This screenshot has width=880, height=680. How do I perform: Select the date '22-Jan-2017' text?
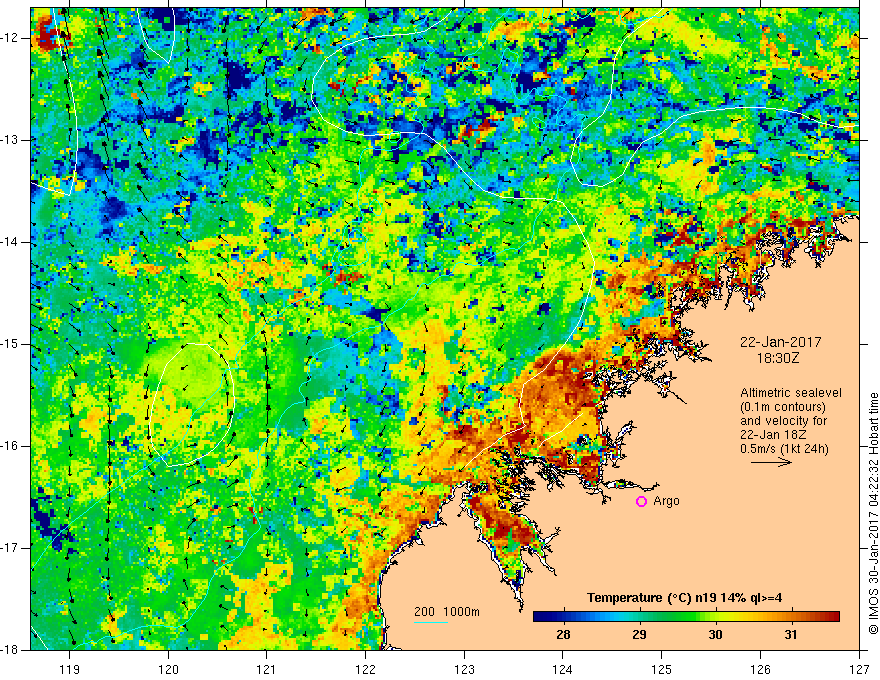pyautogui.click(x=781, y=342)
